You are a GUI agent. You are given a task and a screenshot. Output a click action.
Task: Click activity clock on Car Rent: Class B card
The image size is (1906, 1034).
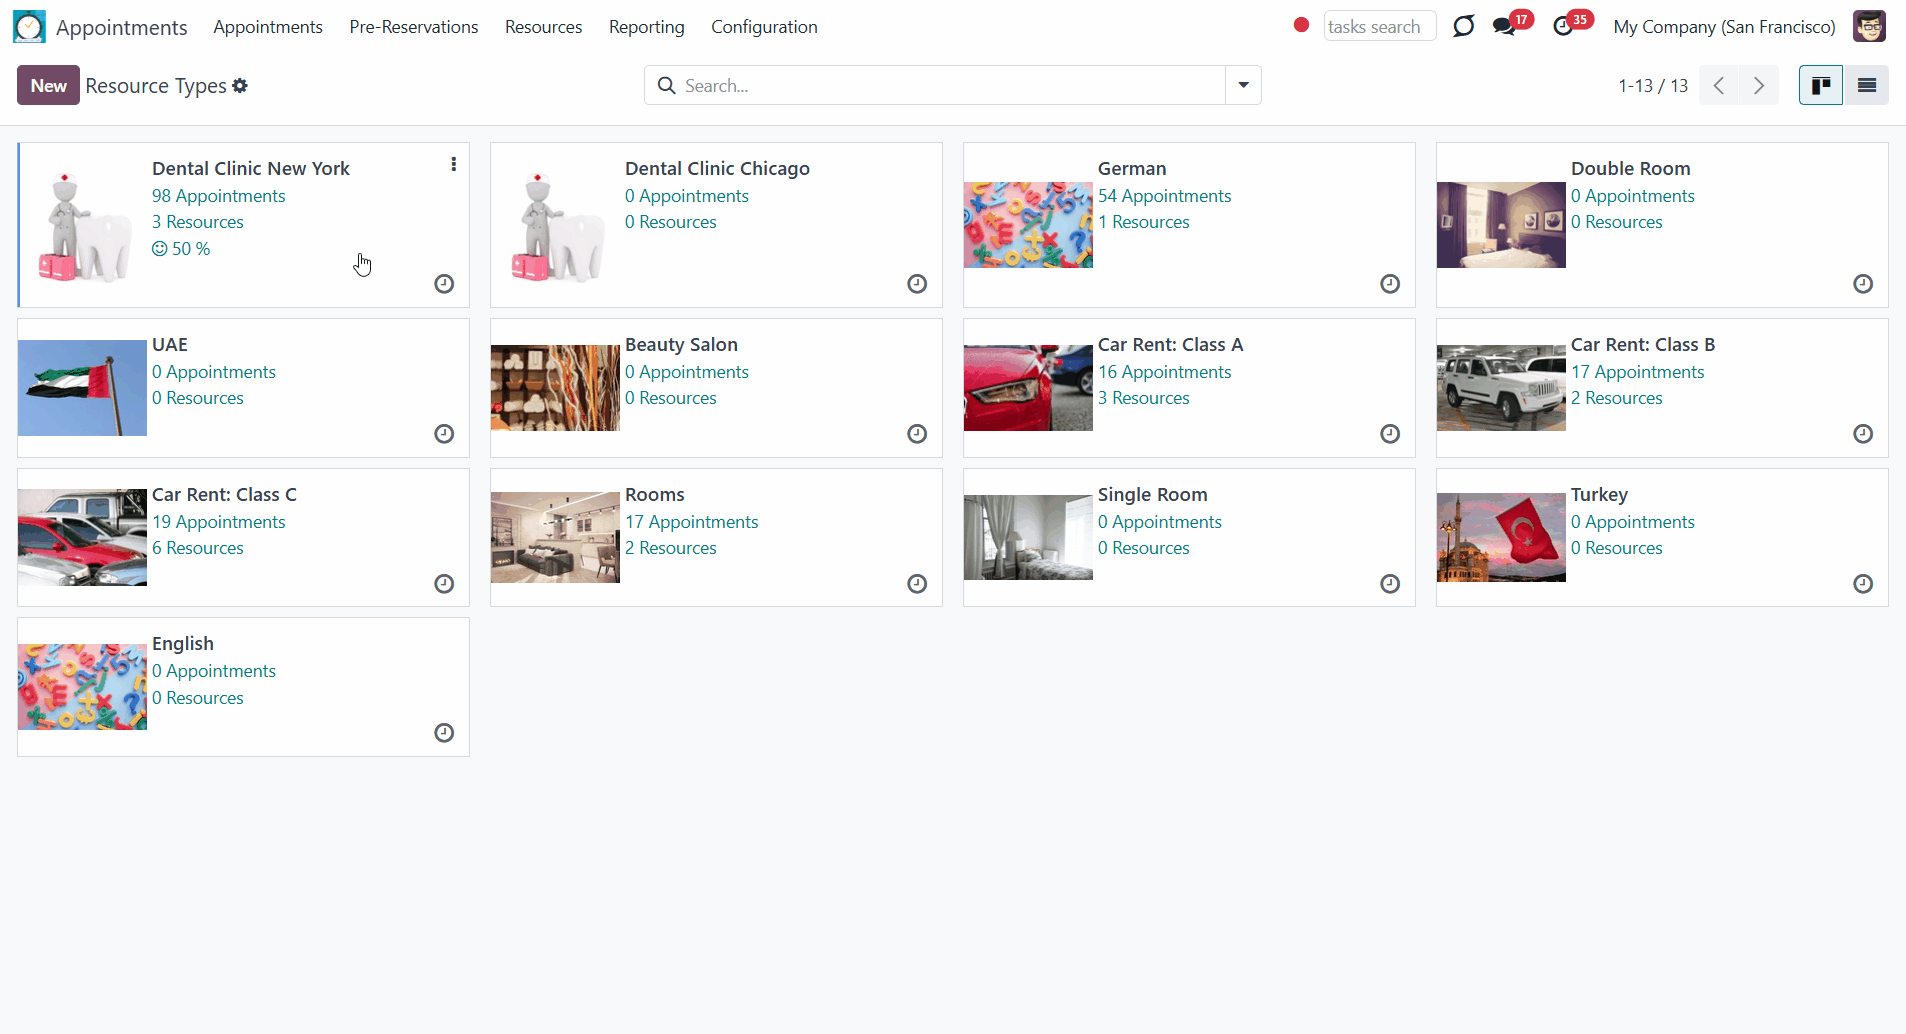point(1863,434)
